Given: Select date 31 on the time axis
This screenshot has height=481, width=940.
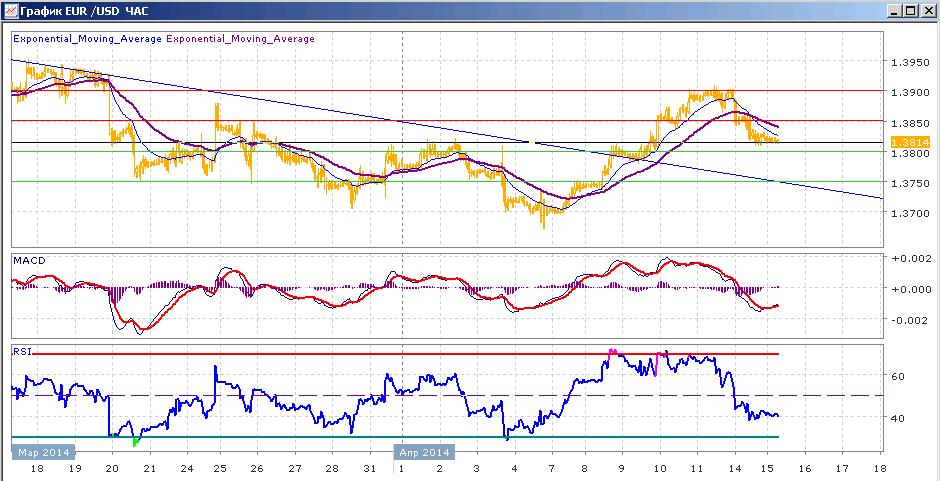Looking at the screenshot, I should pos(369,469).
